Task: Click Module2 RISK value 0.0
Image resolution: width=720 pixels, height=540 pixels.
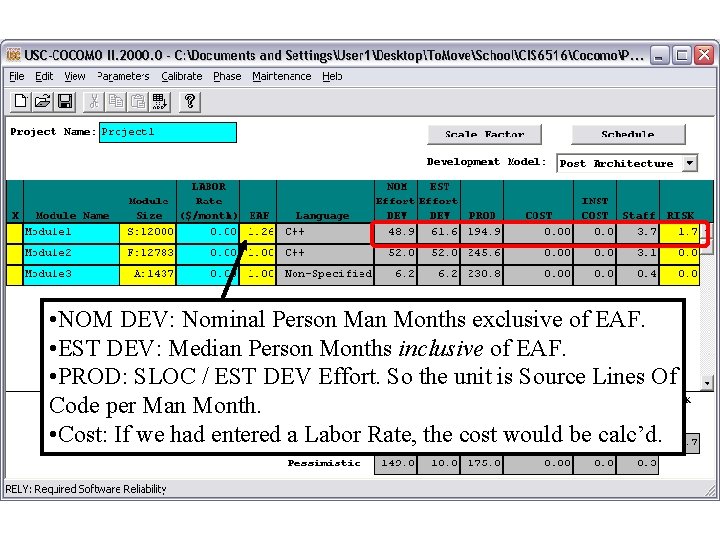Action: 680,253
